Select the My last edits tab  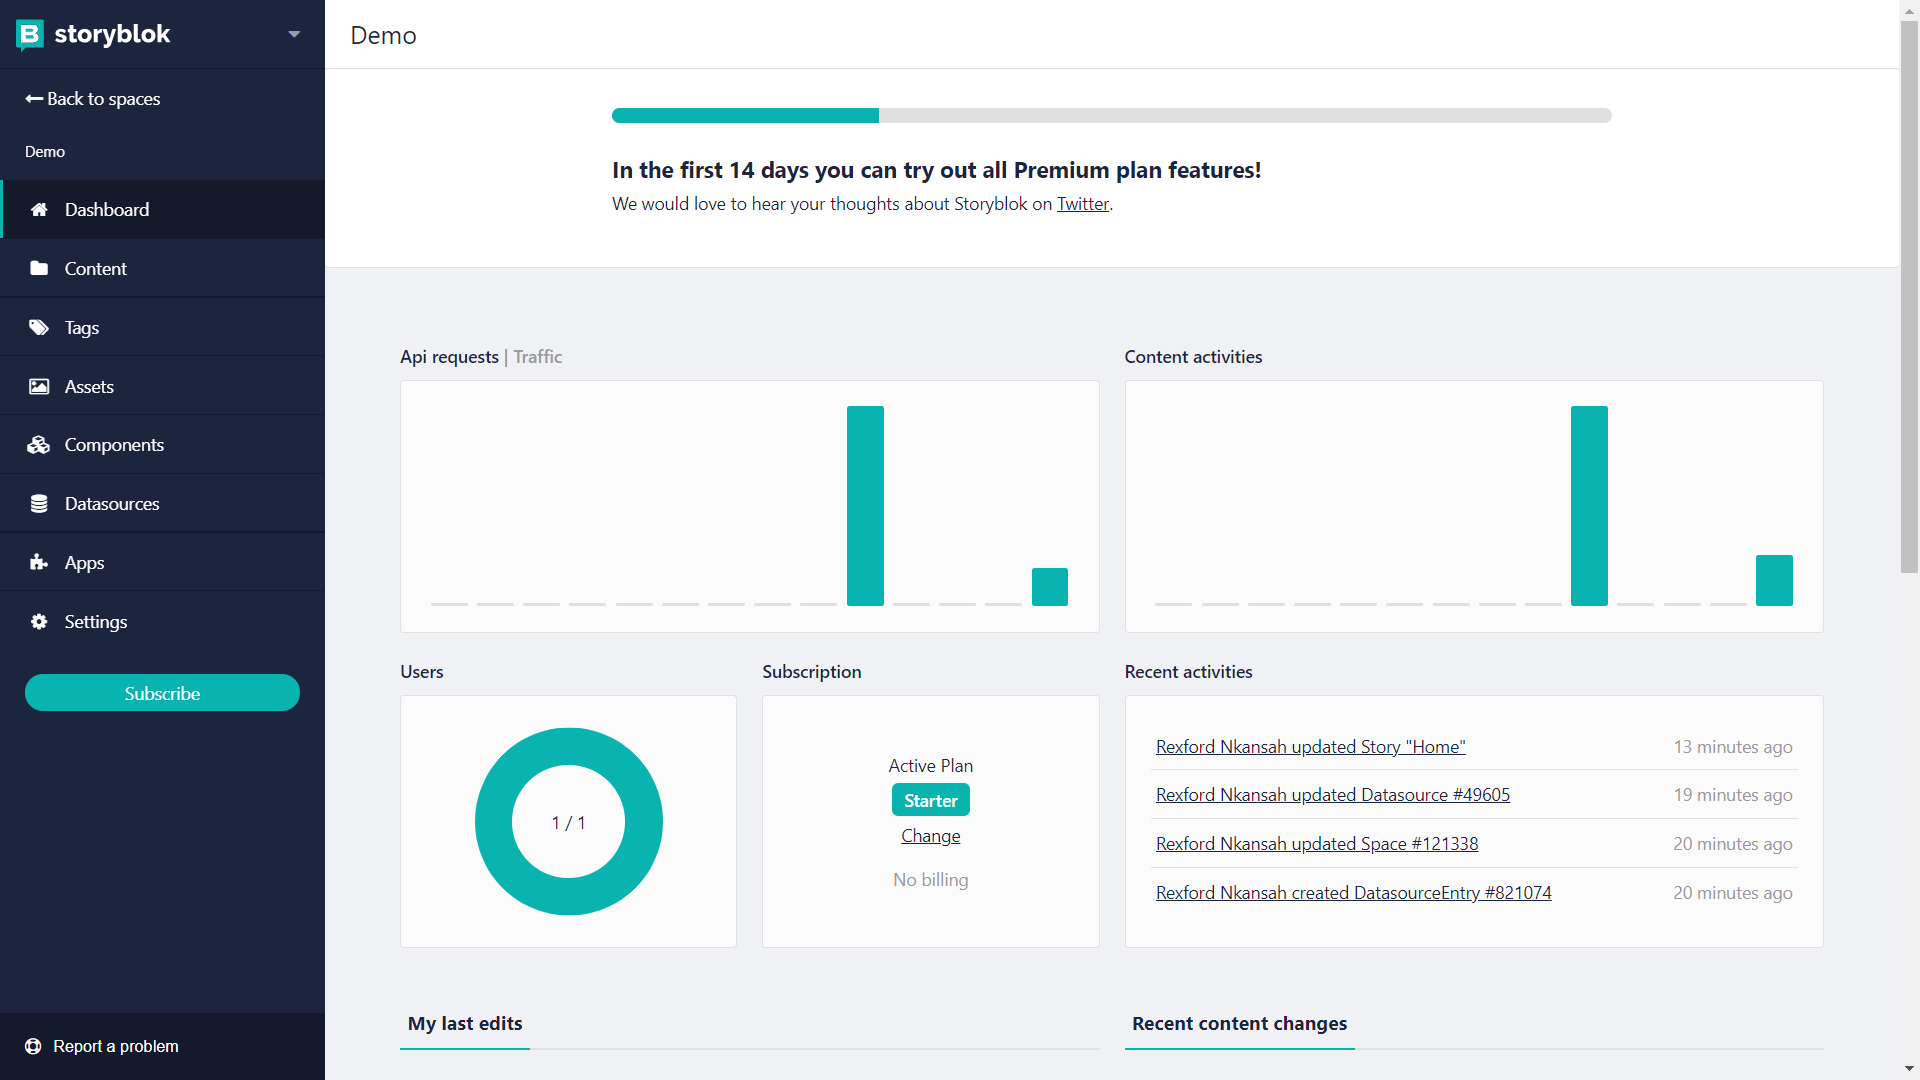coord(465,1024)
